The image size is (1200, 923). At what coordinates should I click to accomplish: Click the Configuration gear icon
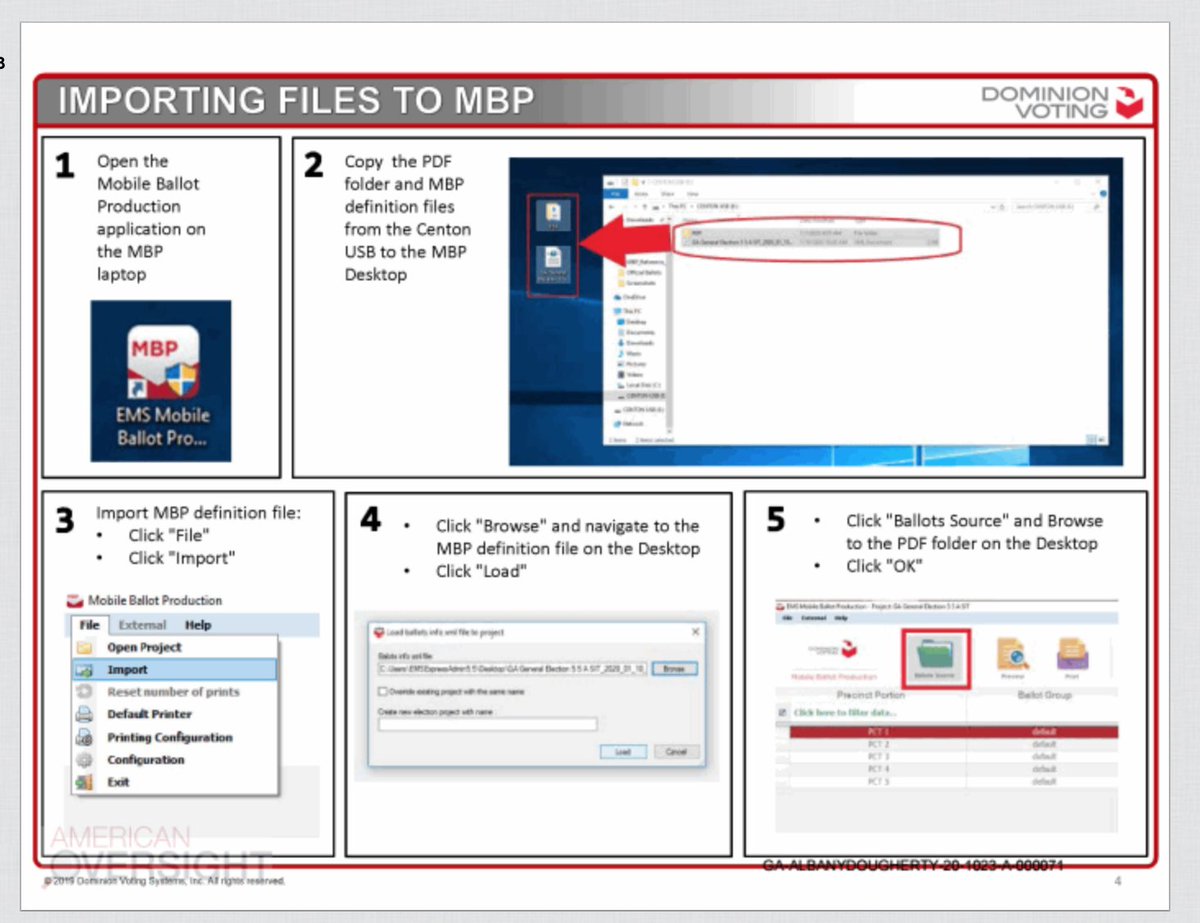coord(85,760)
